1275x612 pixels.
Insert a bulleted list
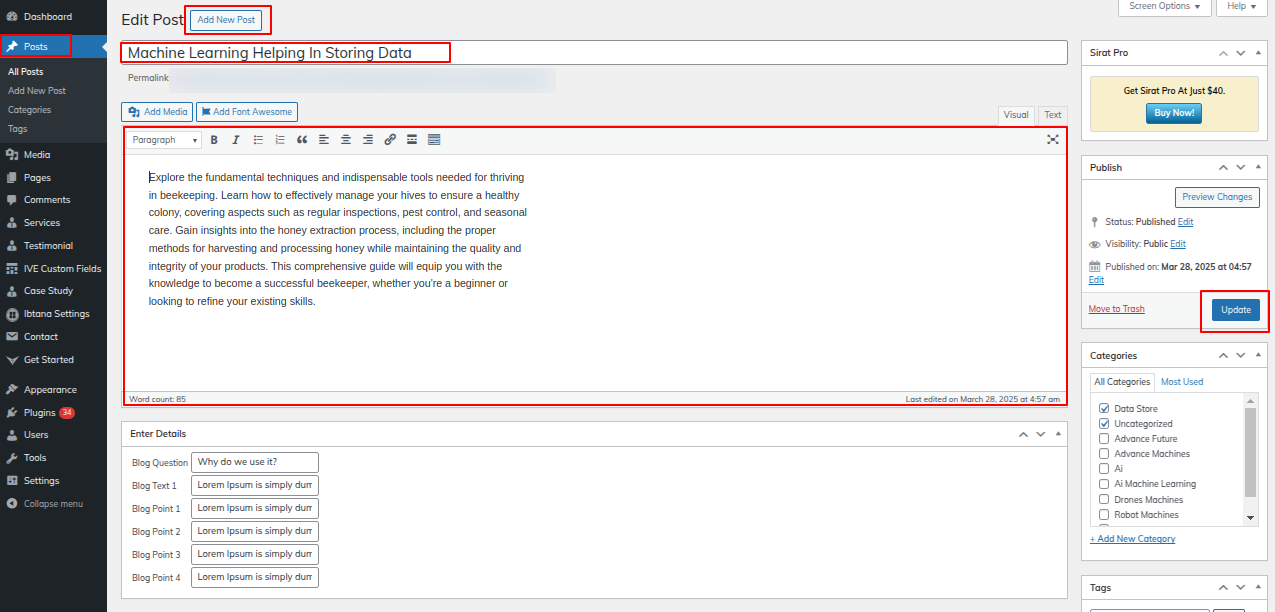tap(258, 140)
